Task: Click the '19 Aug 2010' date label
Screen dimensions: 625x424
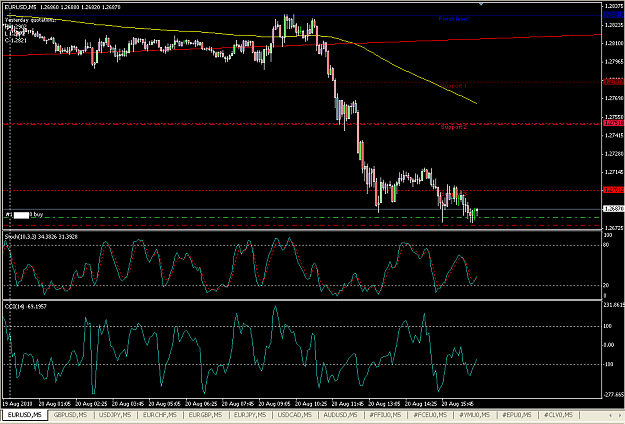Action: (18, 404)
